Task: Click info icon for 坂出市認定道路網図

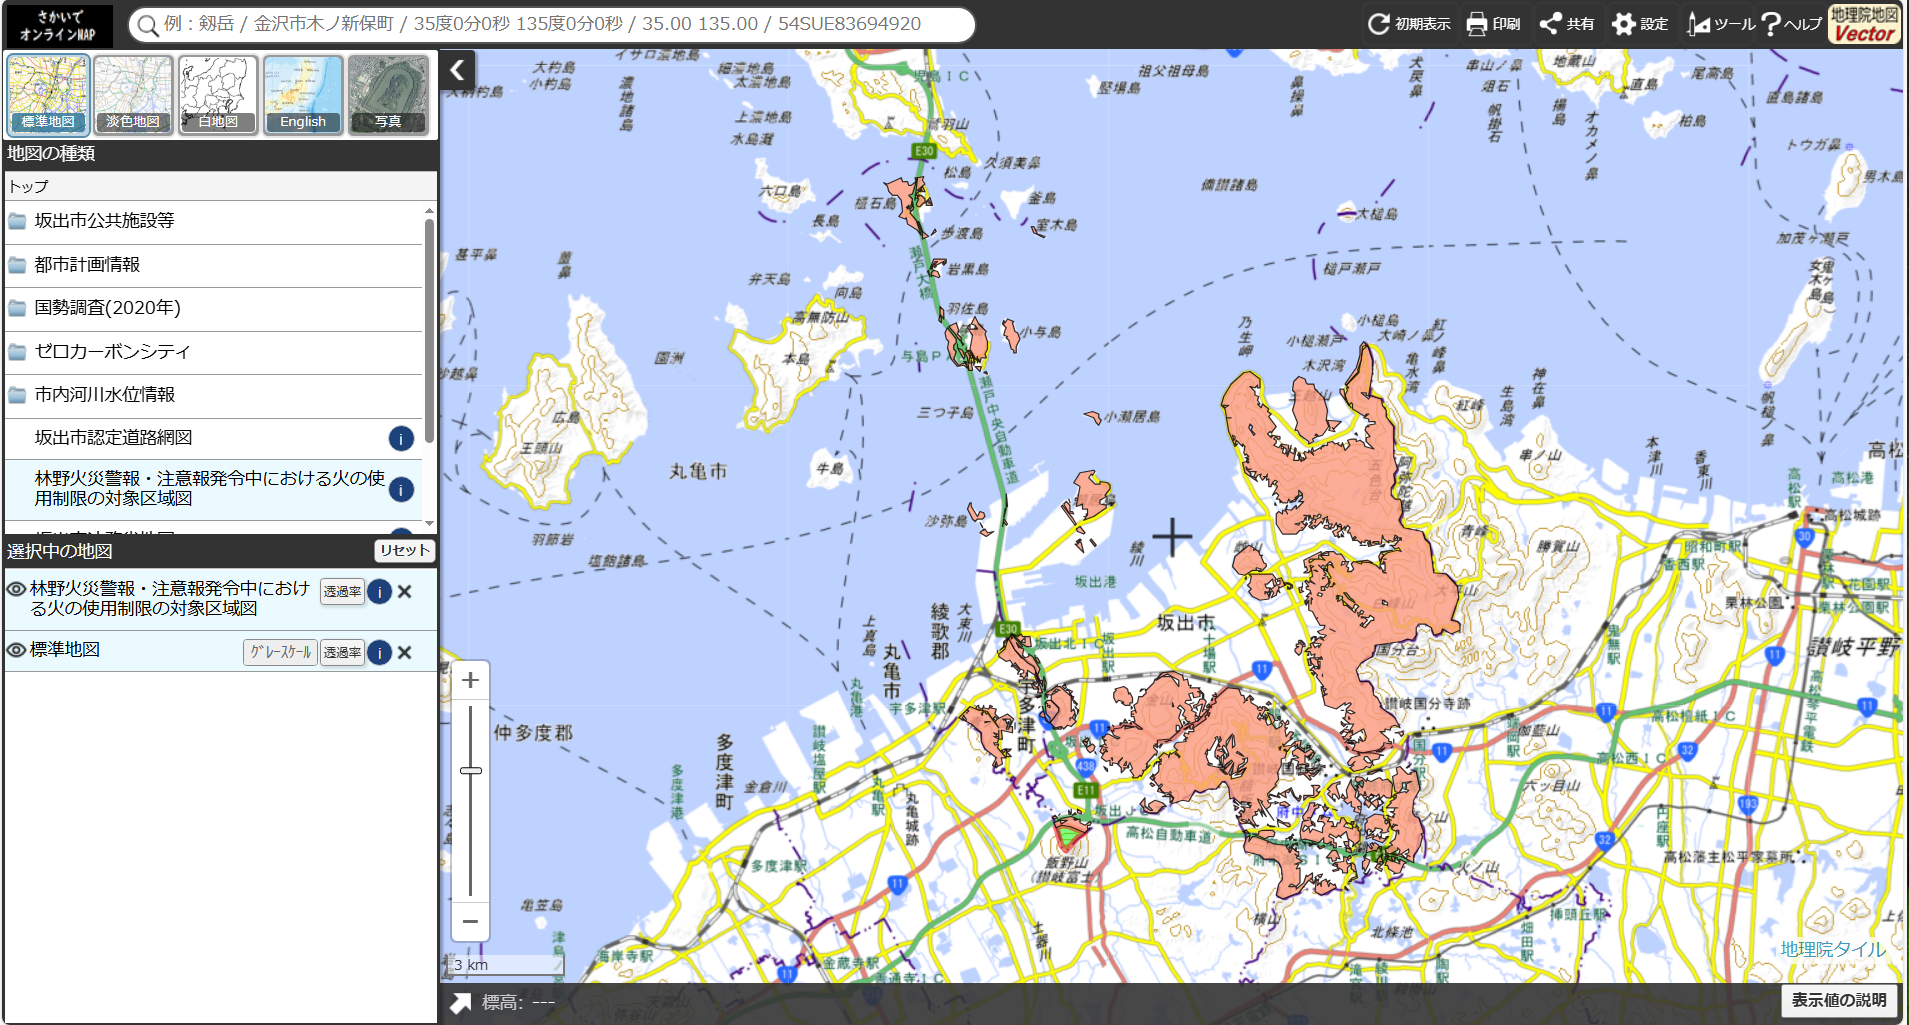Action: [x=401, y=438]
